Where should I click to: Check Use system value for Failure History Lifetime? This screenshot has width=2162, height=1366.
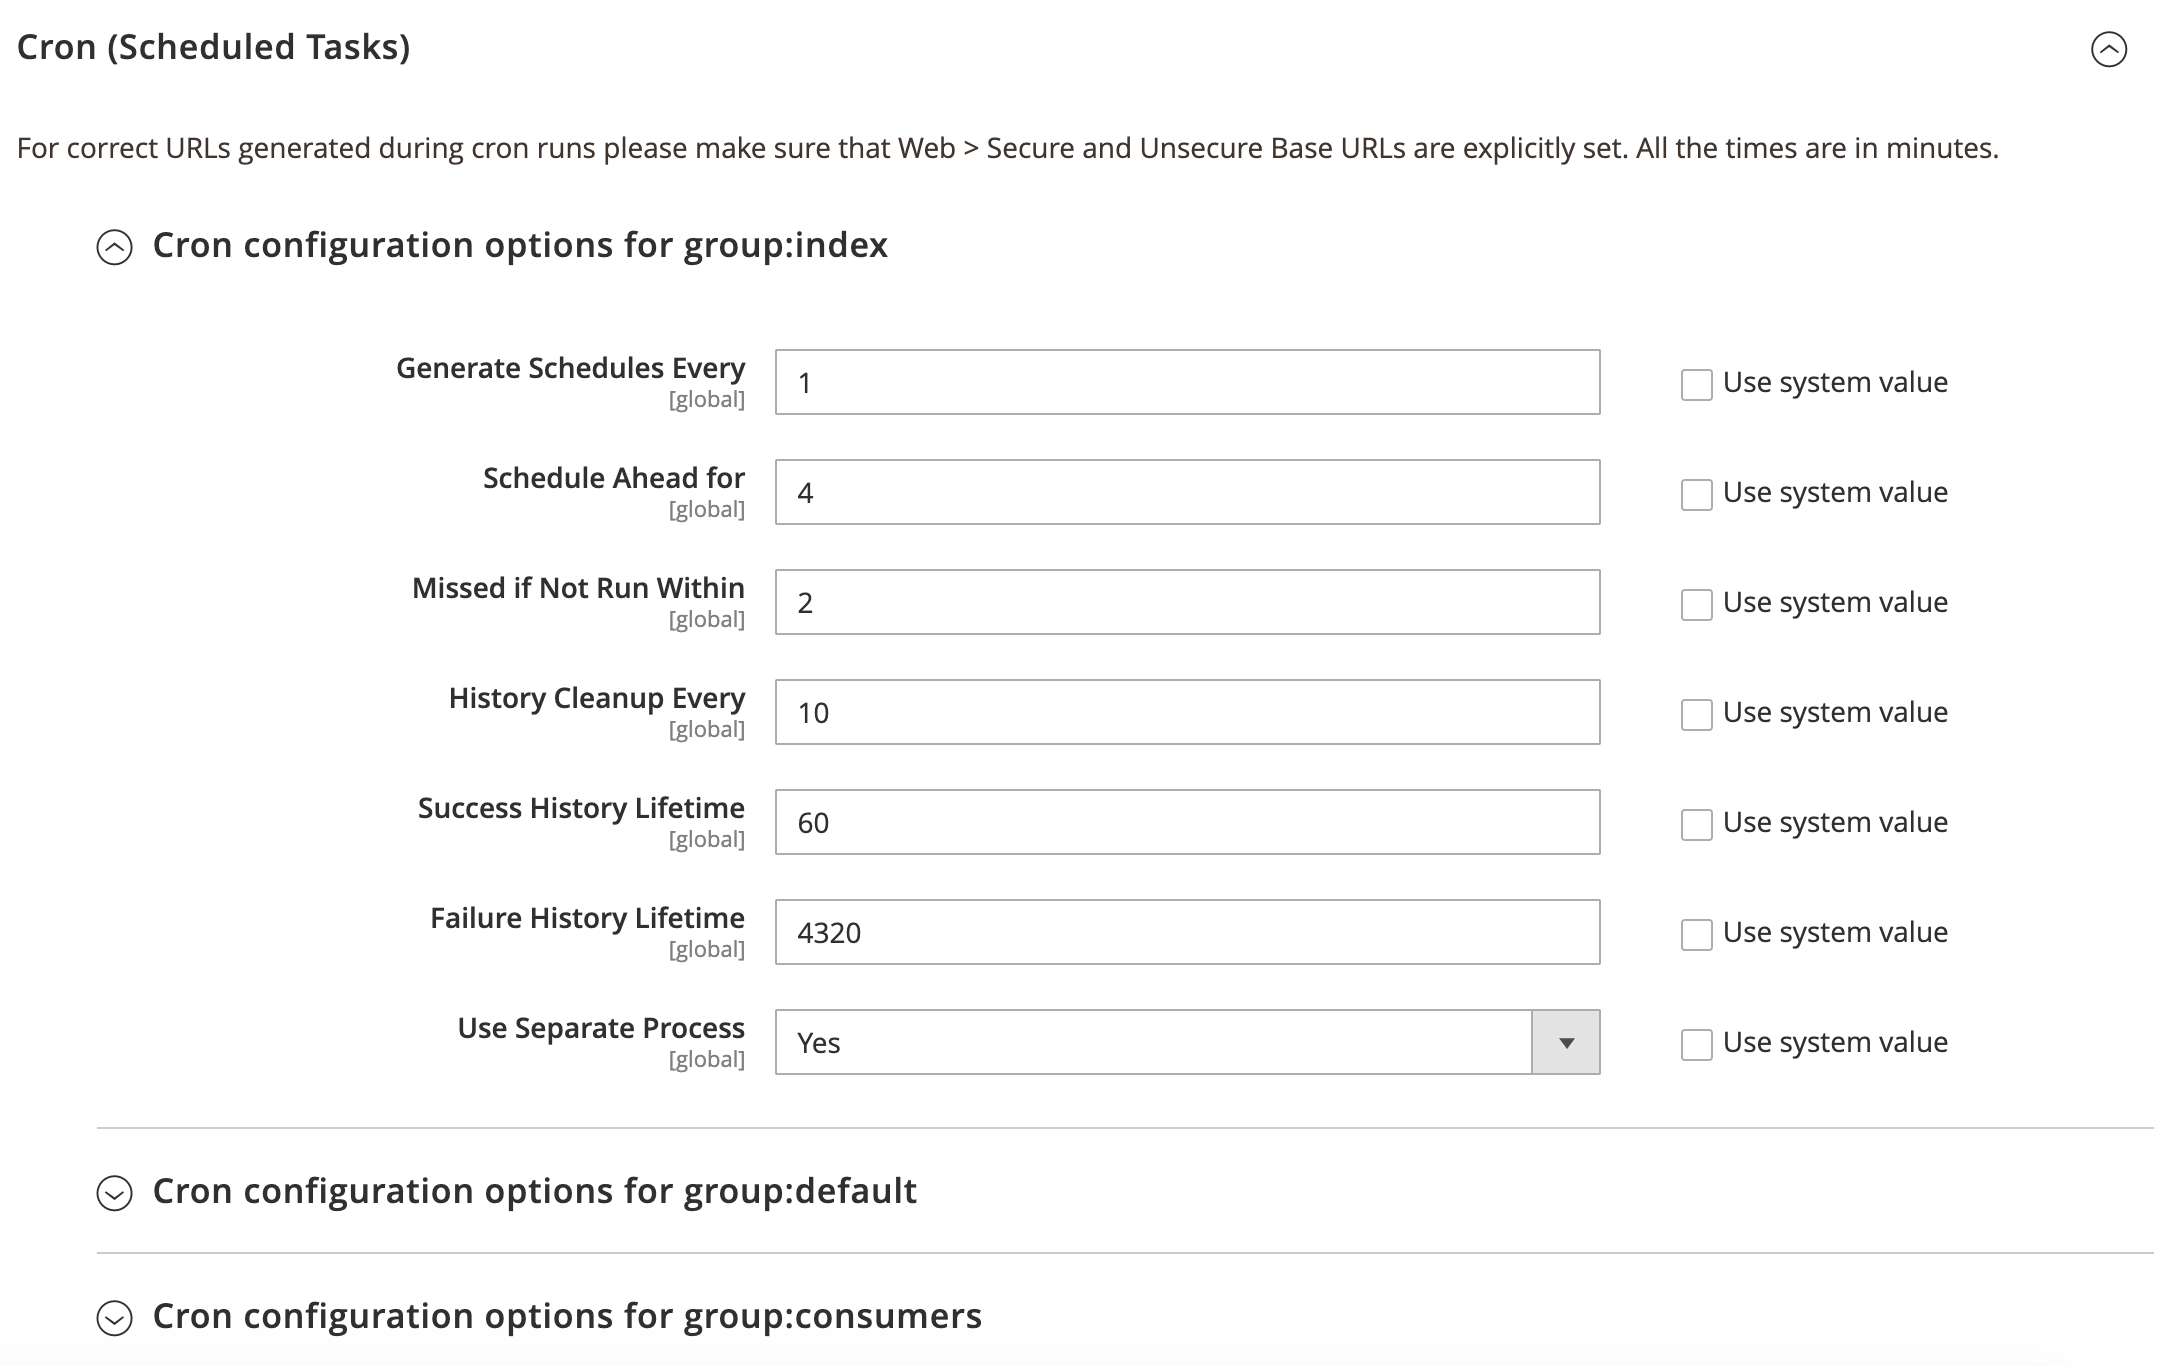point(1696,934)
